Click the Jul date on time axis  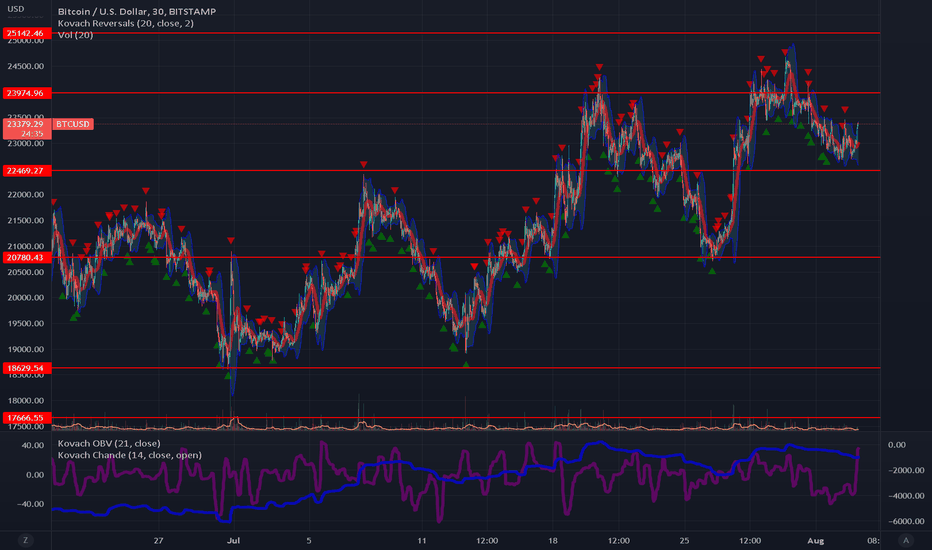tap(234, 540)
